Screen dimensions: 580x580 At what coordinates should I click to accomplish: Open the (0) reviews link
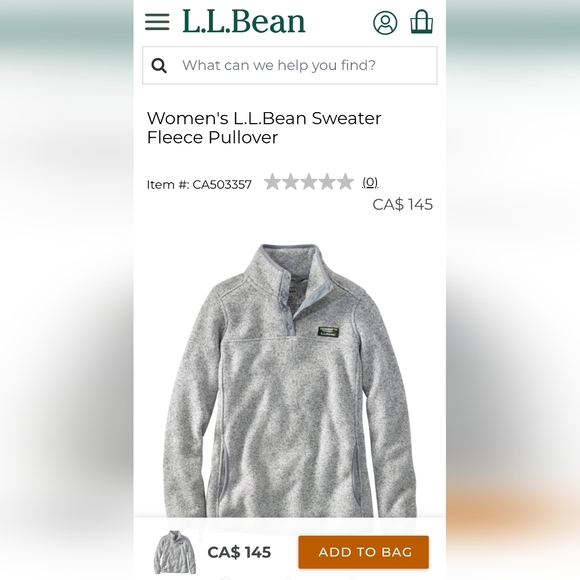coord(370,182)
